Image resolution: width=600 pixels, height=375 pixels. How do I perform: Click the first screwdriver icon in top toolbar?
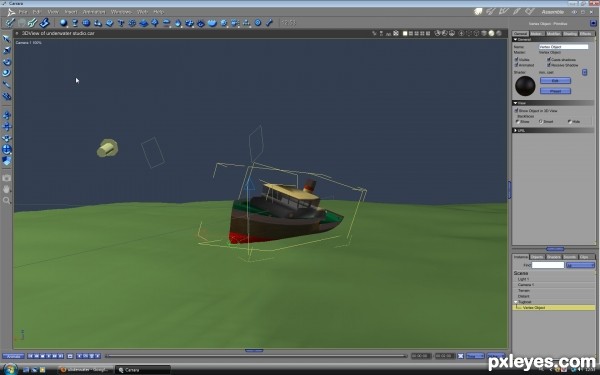[x=10, y=23]
